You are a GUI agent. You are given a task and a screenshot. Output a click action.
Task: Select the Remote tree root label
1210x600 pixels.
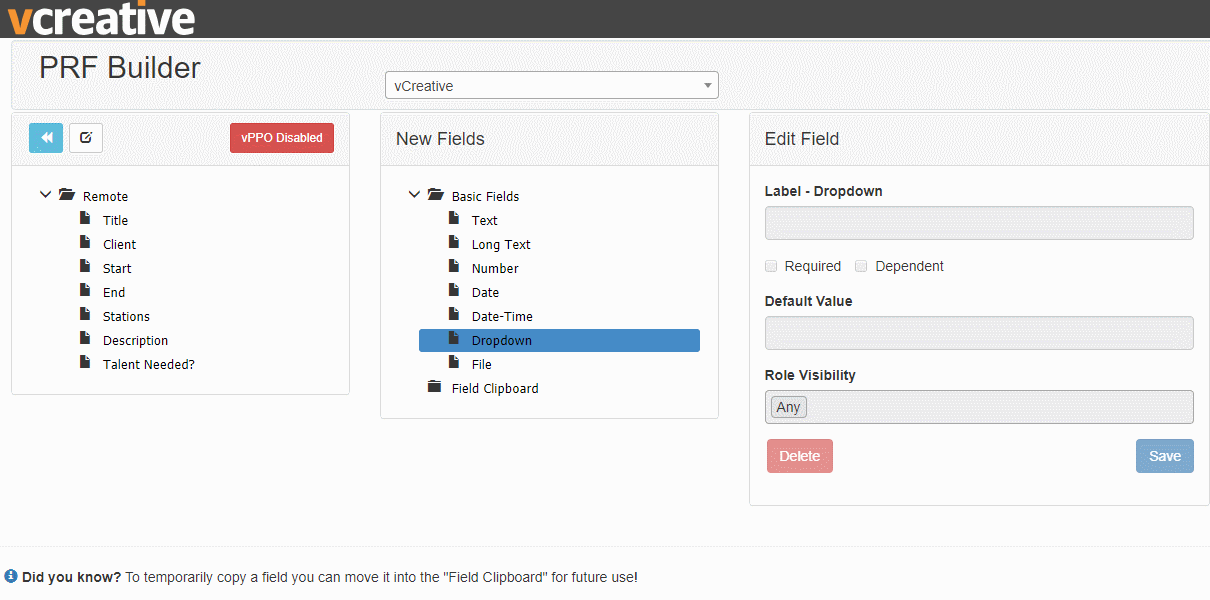pos(106,197)
